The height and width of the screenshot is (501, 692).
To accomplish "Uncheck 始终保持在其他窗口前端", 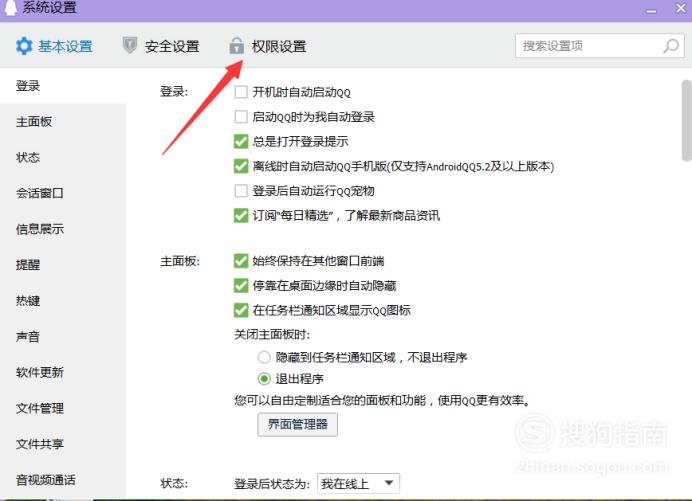I will 241,261.
